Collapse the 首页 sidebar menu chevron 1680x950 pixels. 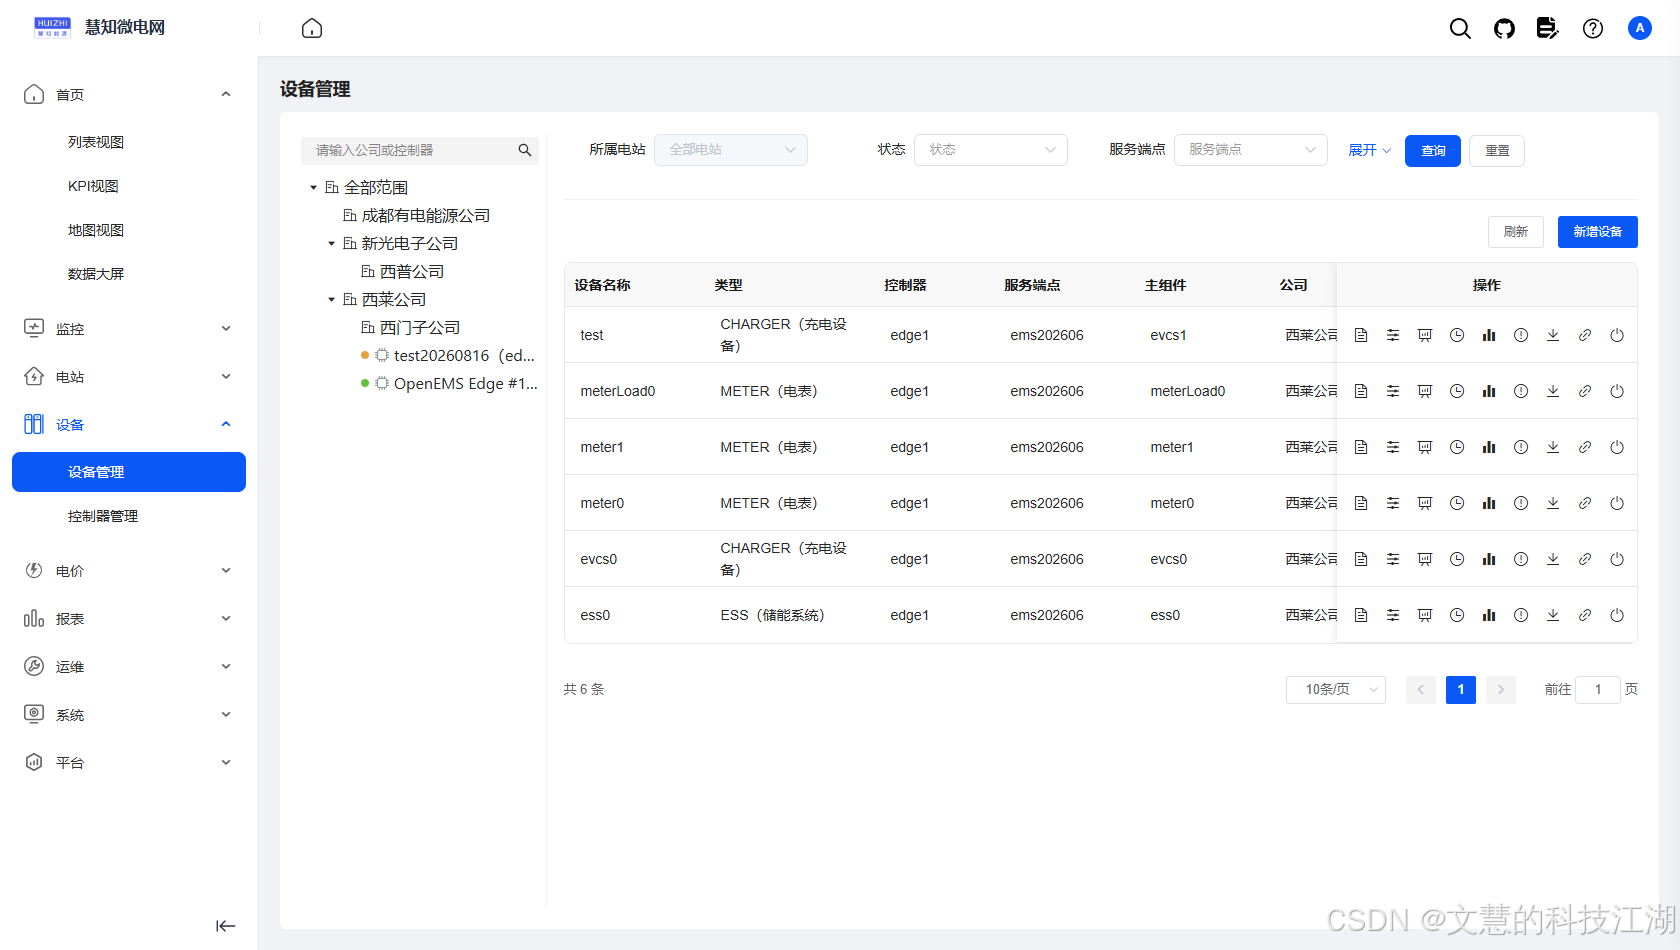pos(226,94)
